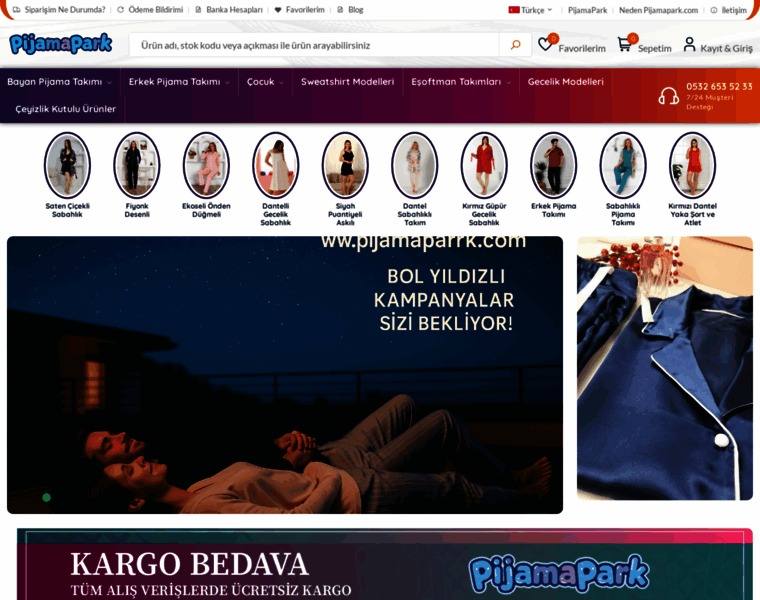Open Çocuk category
This screenshot has width=760, height=600.
coord(261,82)
